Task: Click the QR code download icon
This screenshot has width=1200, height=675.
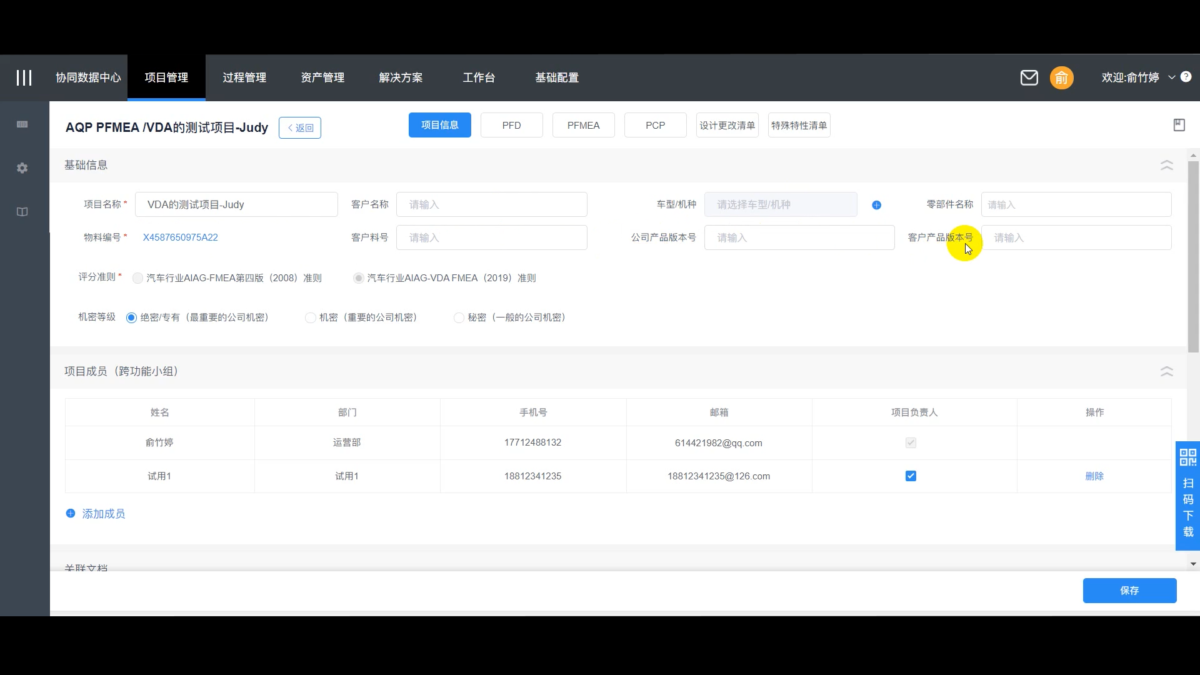Action: pyautogui.click(x=1188, y=458)
